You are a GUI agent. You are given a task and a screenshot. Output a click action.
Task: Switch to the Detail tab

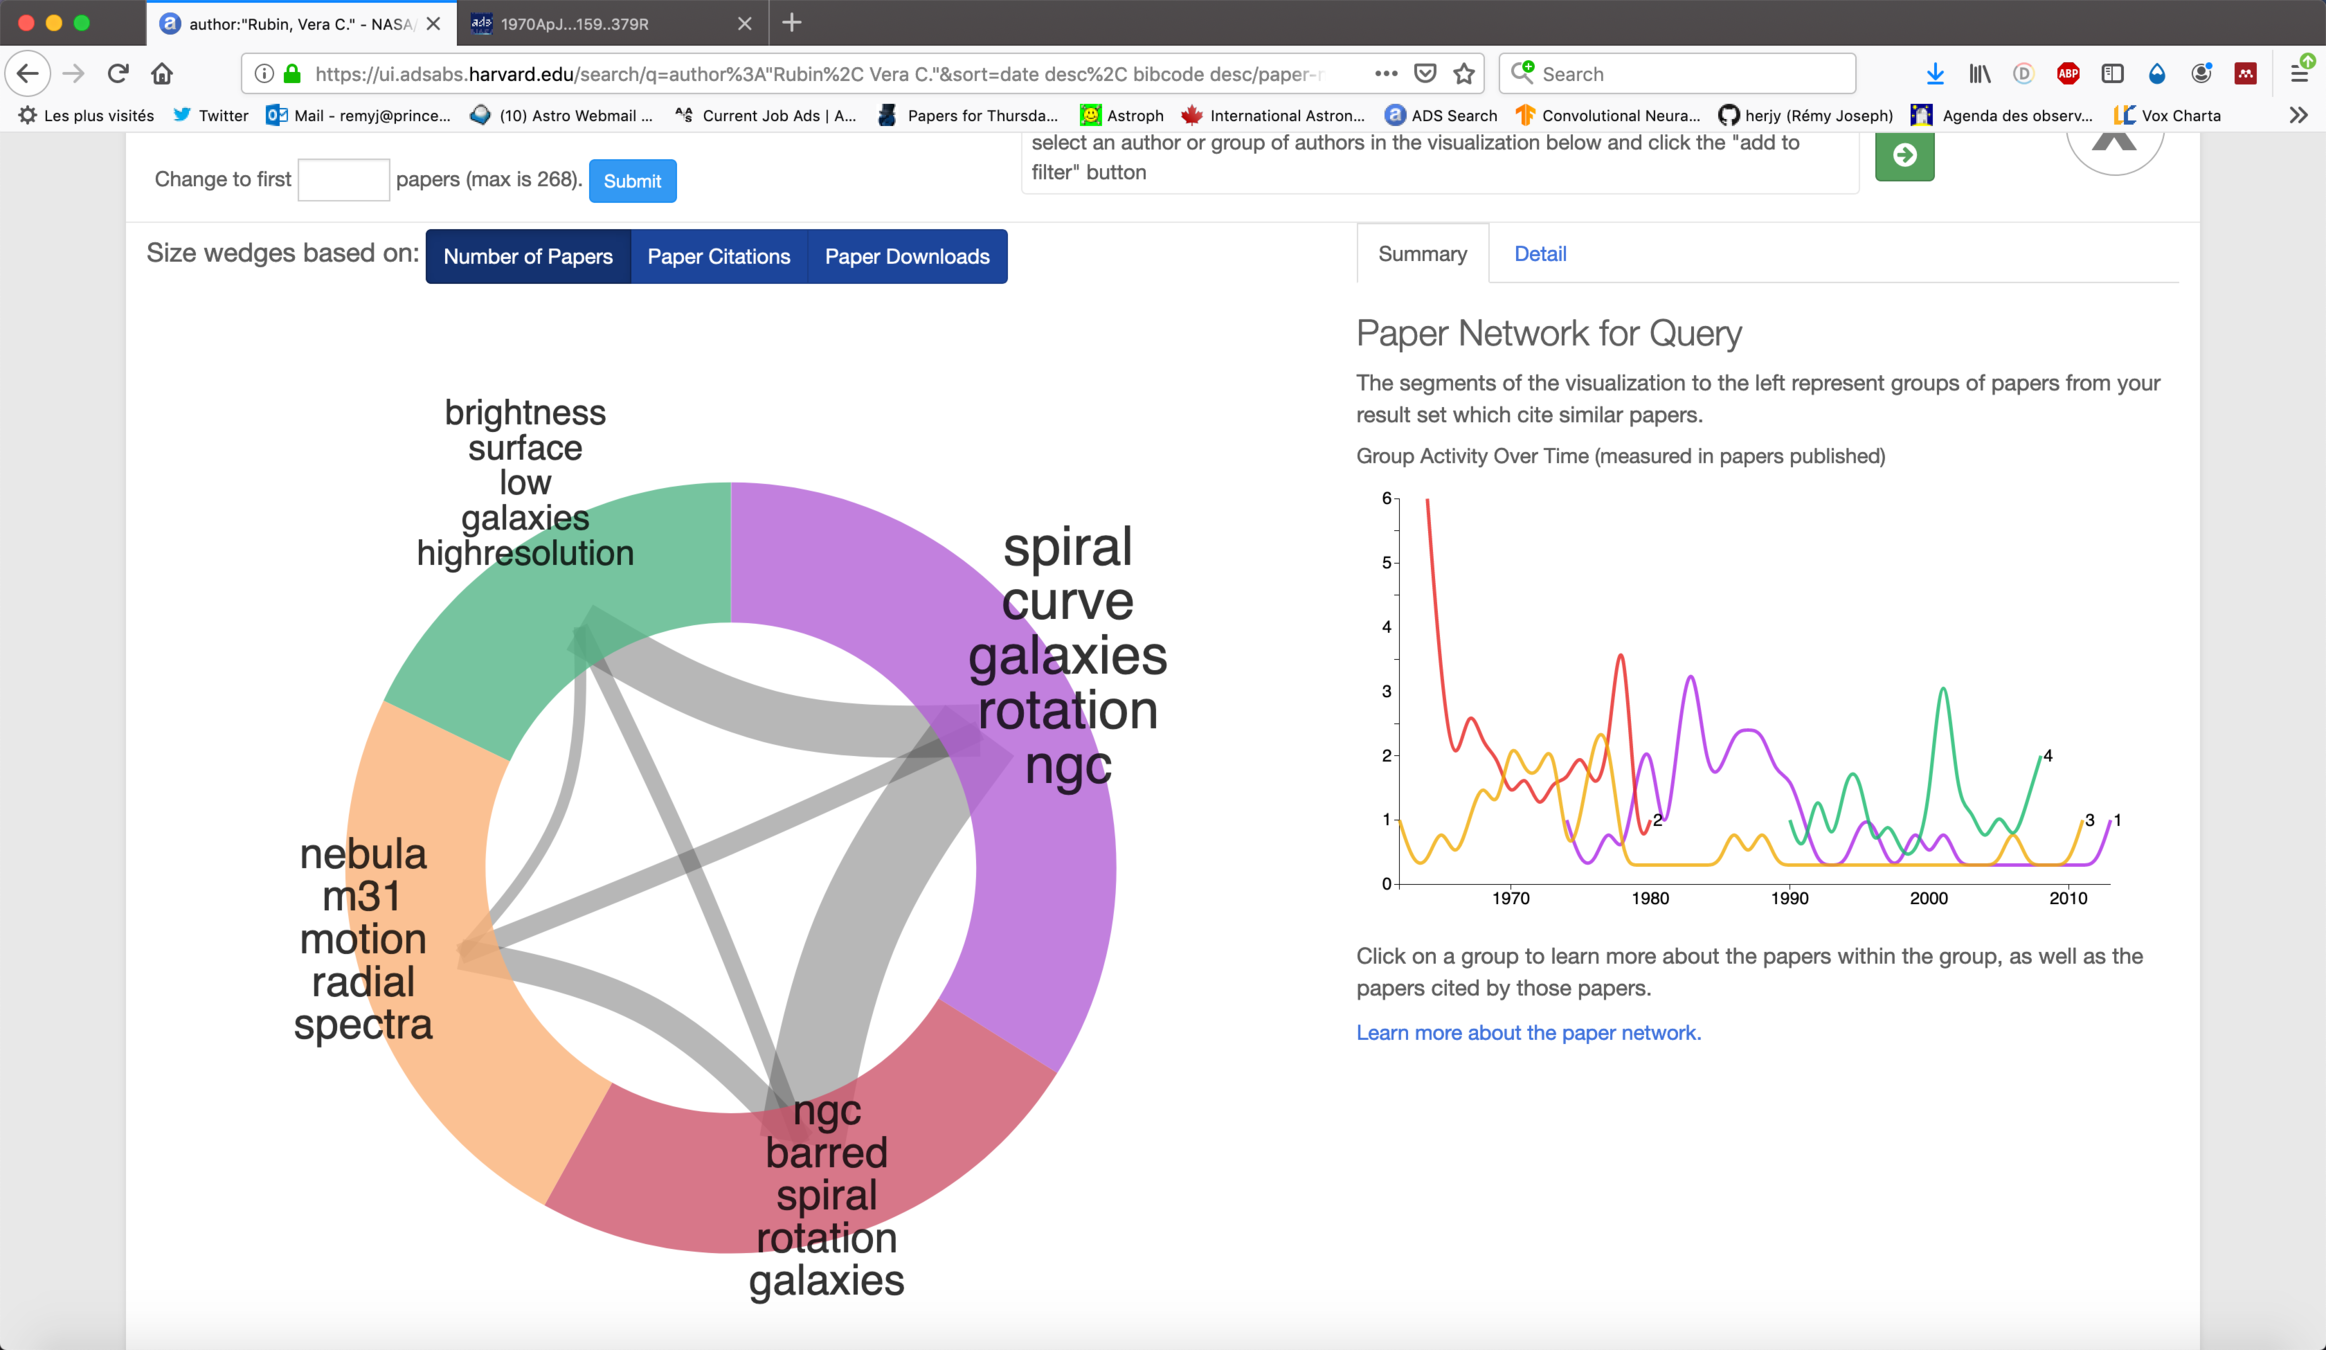pos(1539,254)
